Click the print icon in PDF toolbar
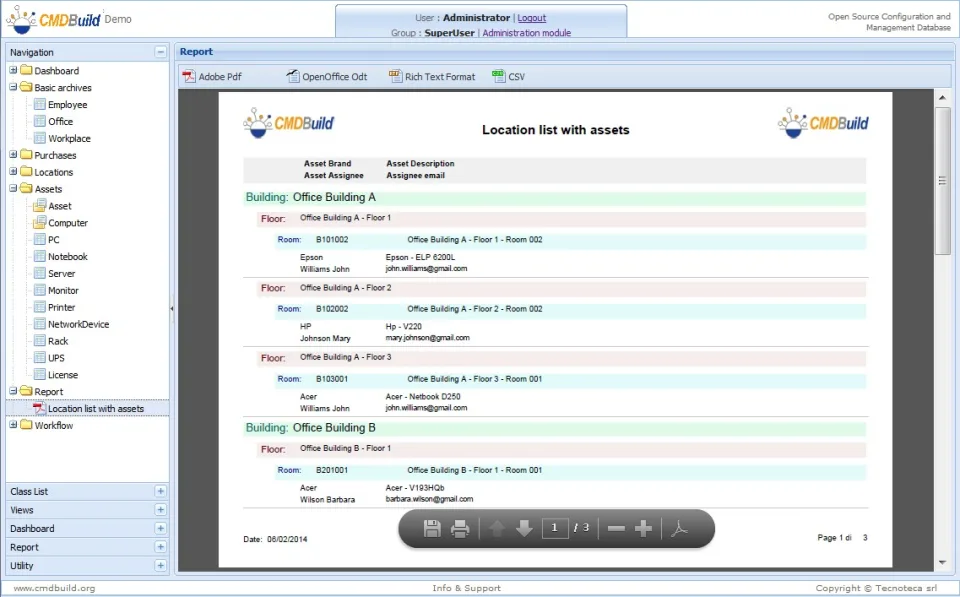Viewport: 960px width, 597px height. coord(460,528)
